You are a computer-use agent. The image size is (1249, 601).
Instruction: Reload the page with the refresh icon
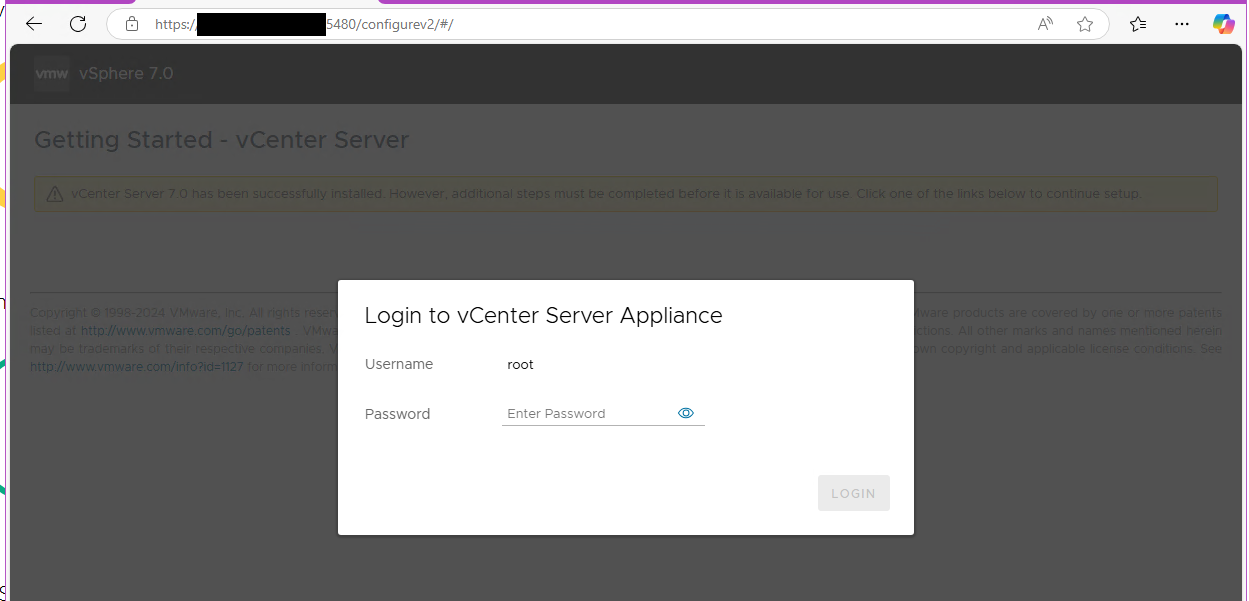(78, 24)
